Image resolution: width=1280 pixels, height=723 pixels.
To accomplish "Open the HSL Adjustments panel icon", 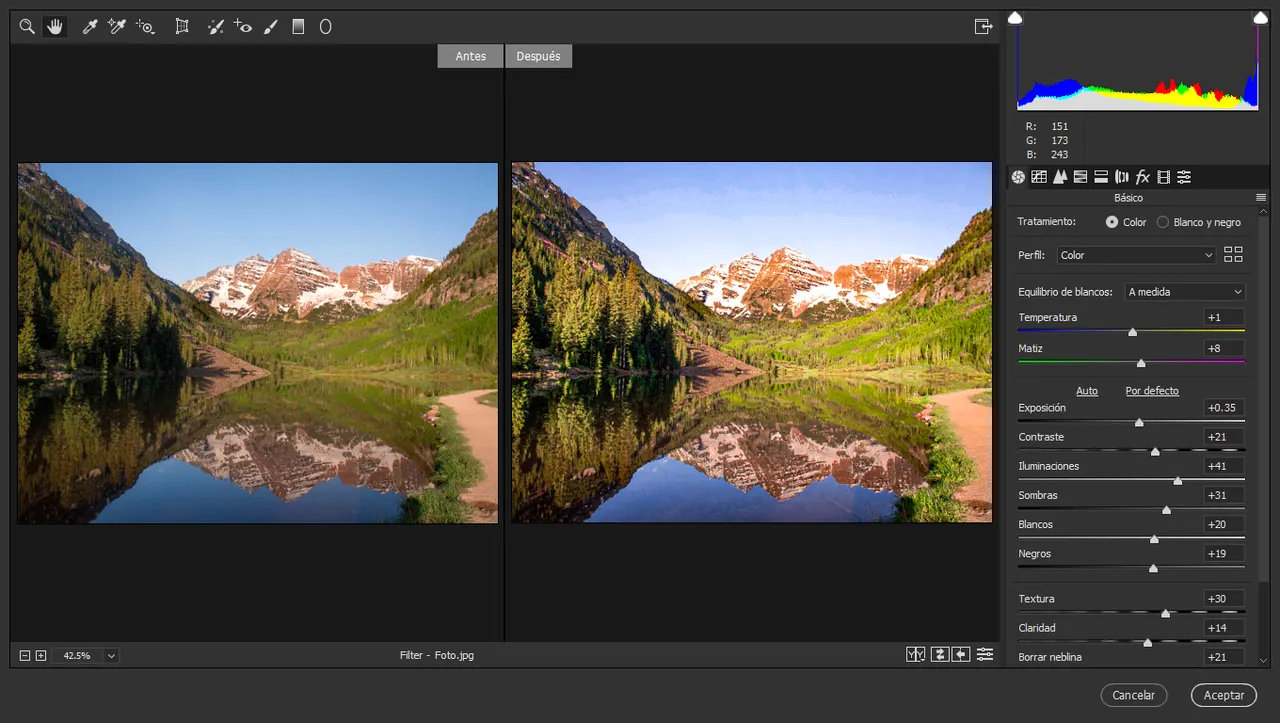I will (1080, 177).
